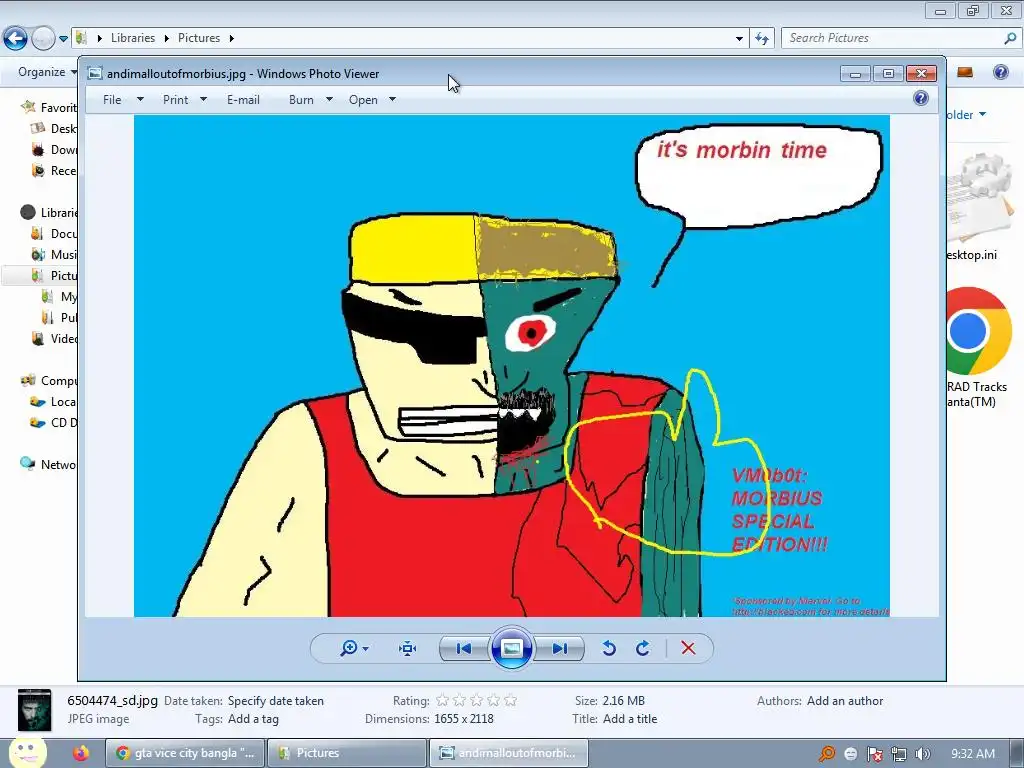Click the Explorer forward button
This screenshot has height=768, width=1024.
click(43, 39)
